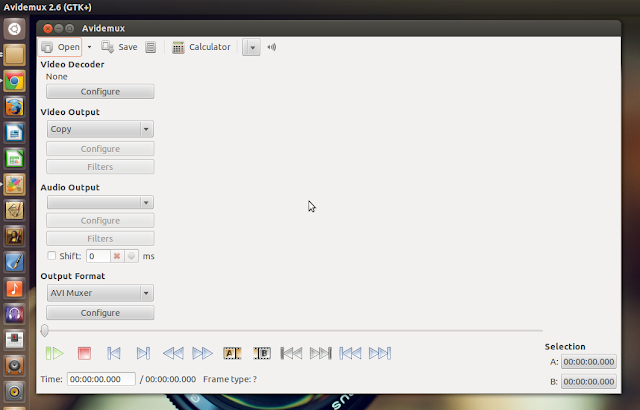
Task: Clear the Shift value with the red X
Action: 117,256
